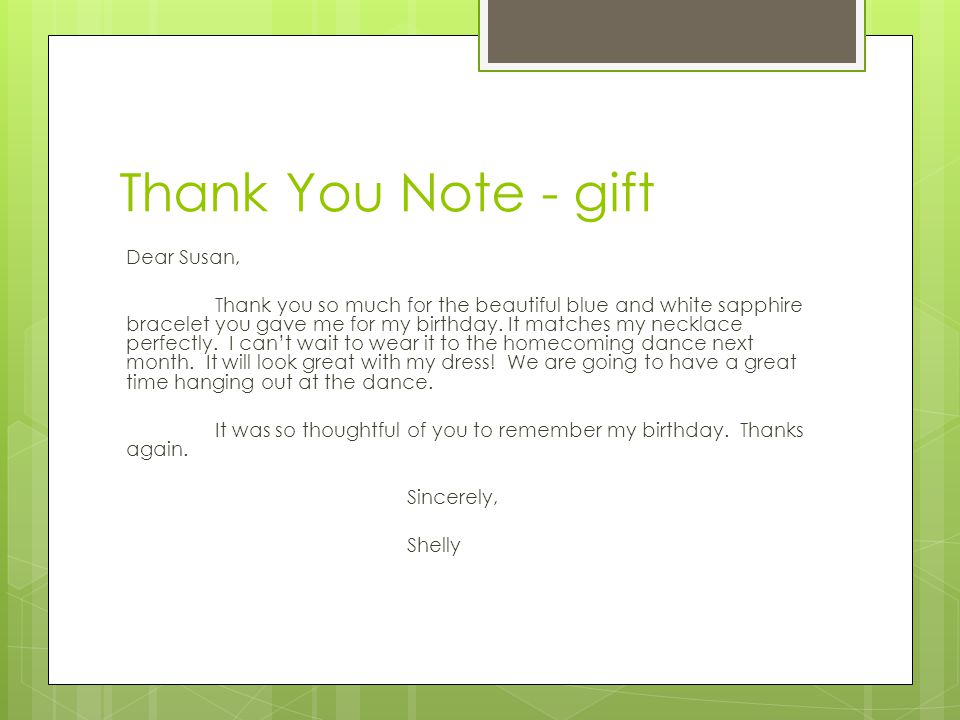Click the 'Dear Susan,' salutation line
The image size is (960, 720).
(182, 257)
